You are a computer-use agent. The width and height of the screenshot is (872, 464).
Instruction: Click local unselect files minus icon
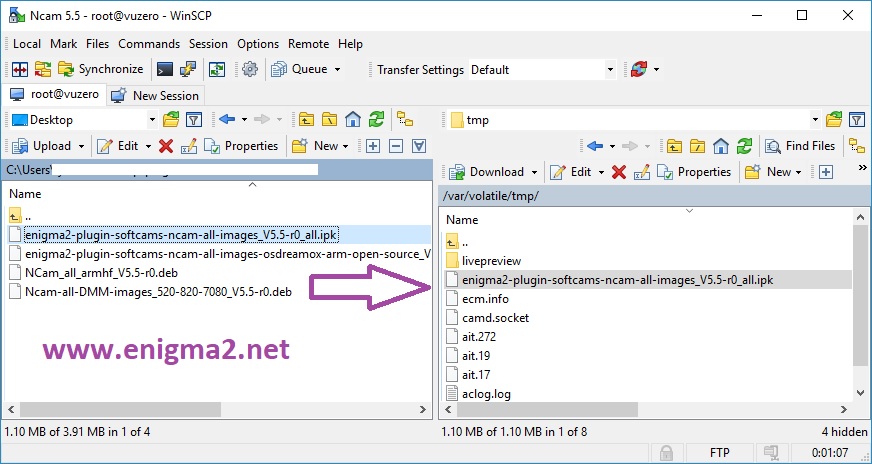(x=396, y=146)
